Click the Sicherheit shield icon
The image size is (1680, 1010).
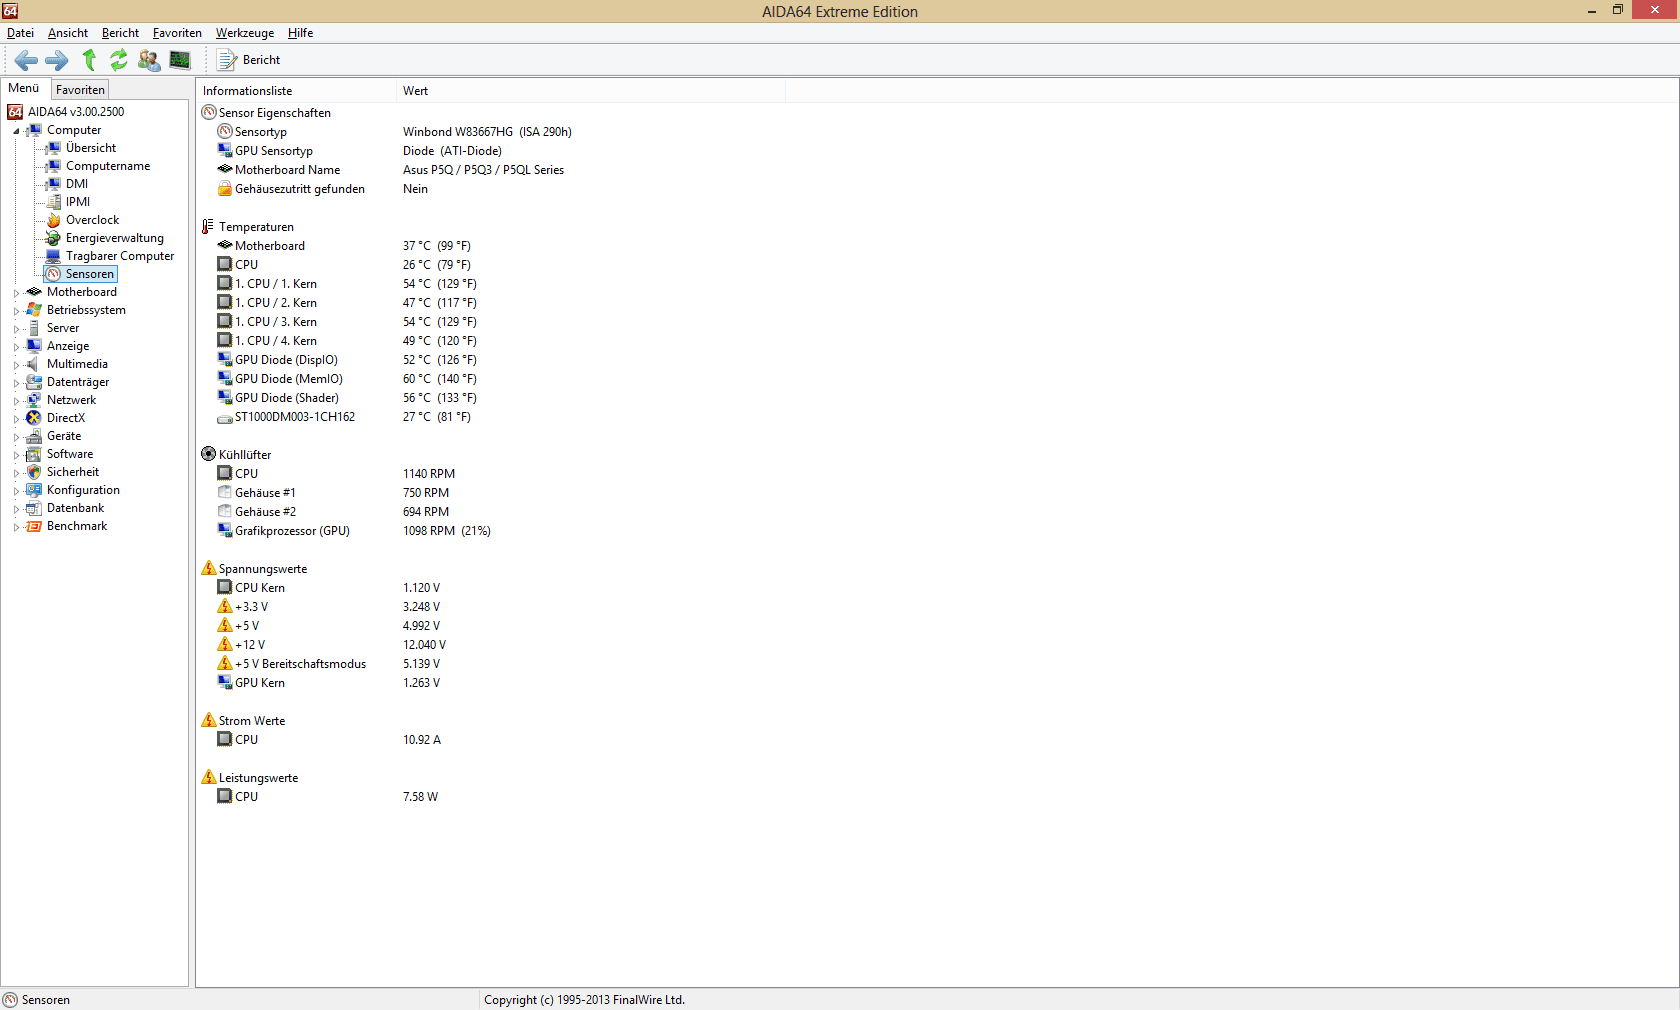pyautogui.click(x=34, y=472)
